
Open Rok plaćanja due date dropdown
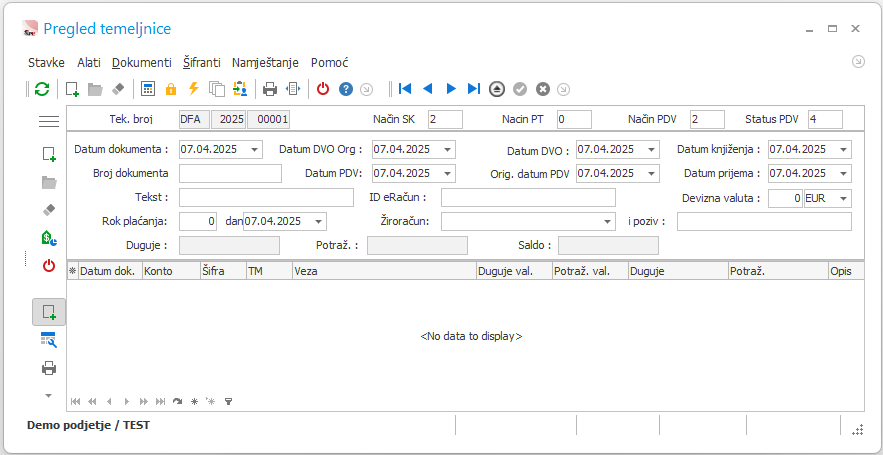pyautogui.click(x=319, y=221)
